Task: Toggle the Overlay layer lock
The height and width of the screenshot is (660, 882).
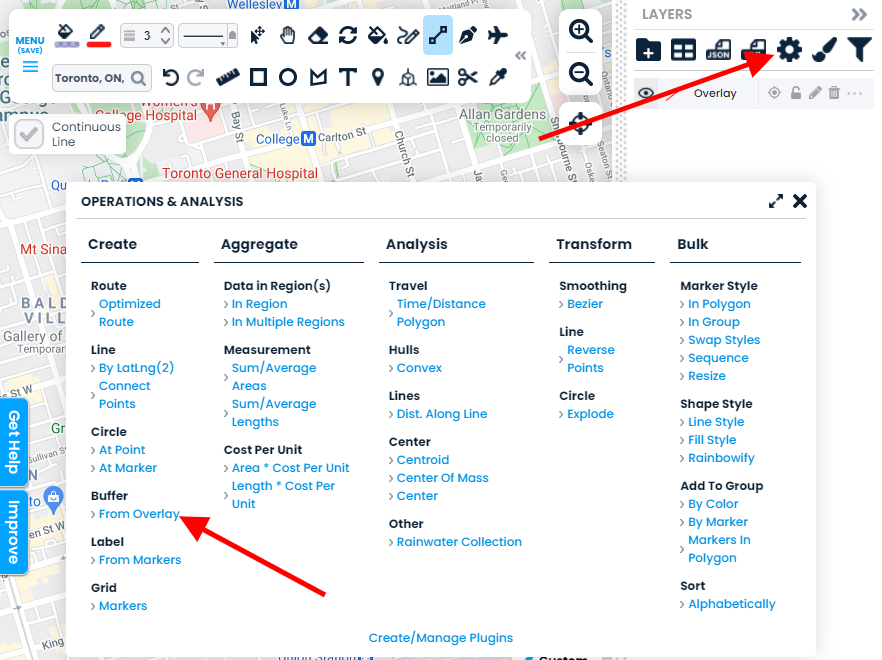Action: 796,93
